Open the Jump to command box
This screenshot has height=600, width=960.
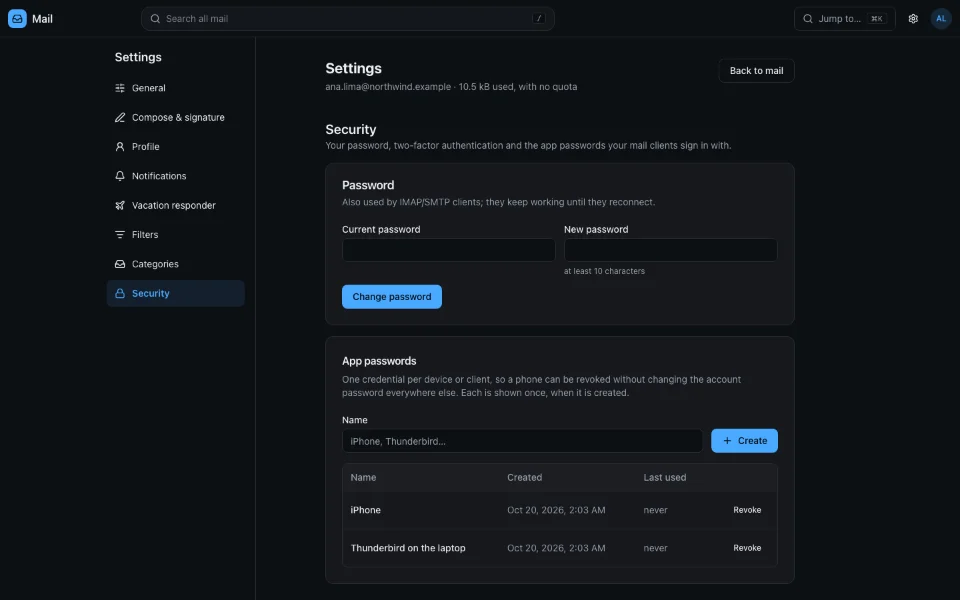tap(845, 19)
